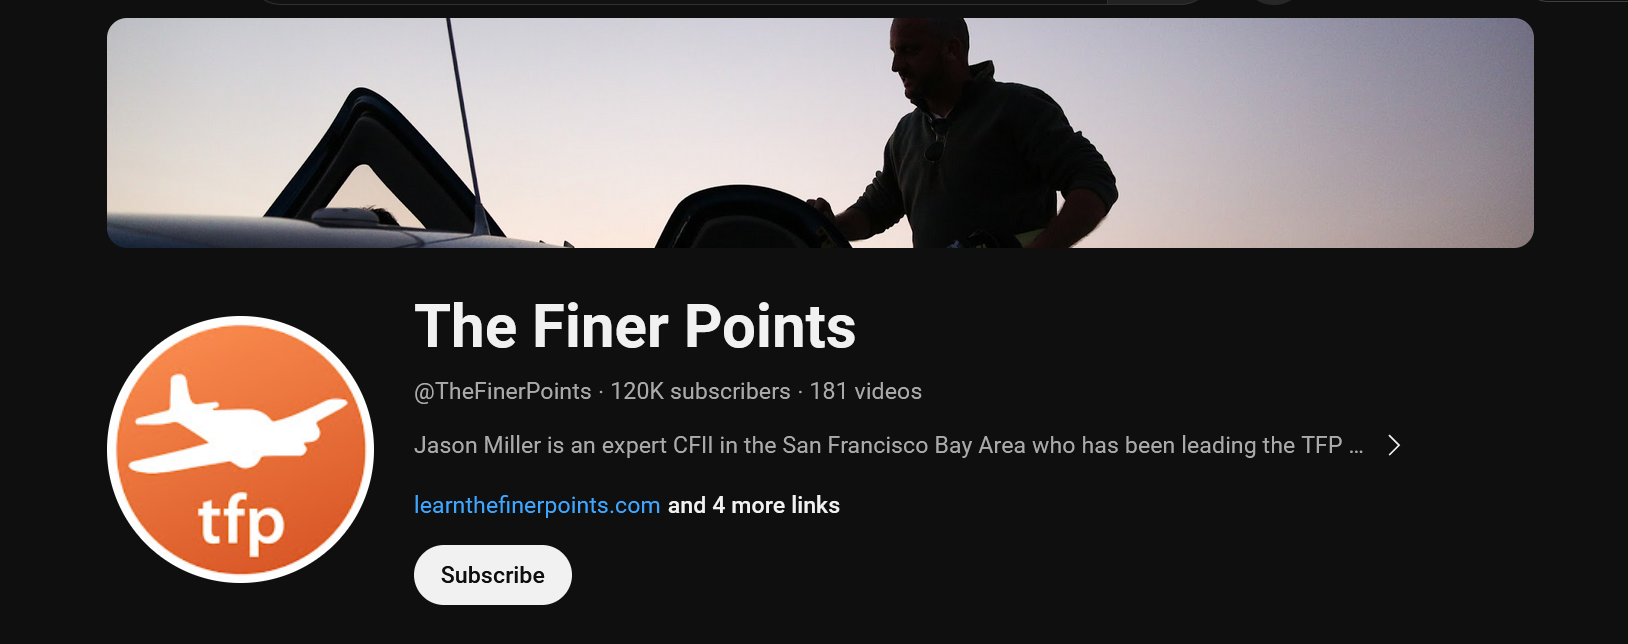Subscribe to The Finer Points channel
1628x644 pixels.
point(492,575)
